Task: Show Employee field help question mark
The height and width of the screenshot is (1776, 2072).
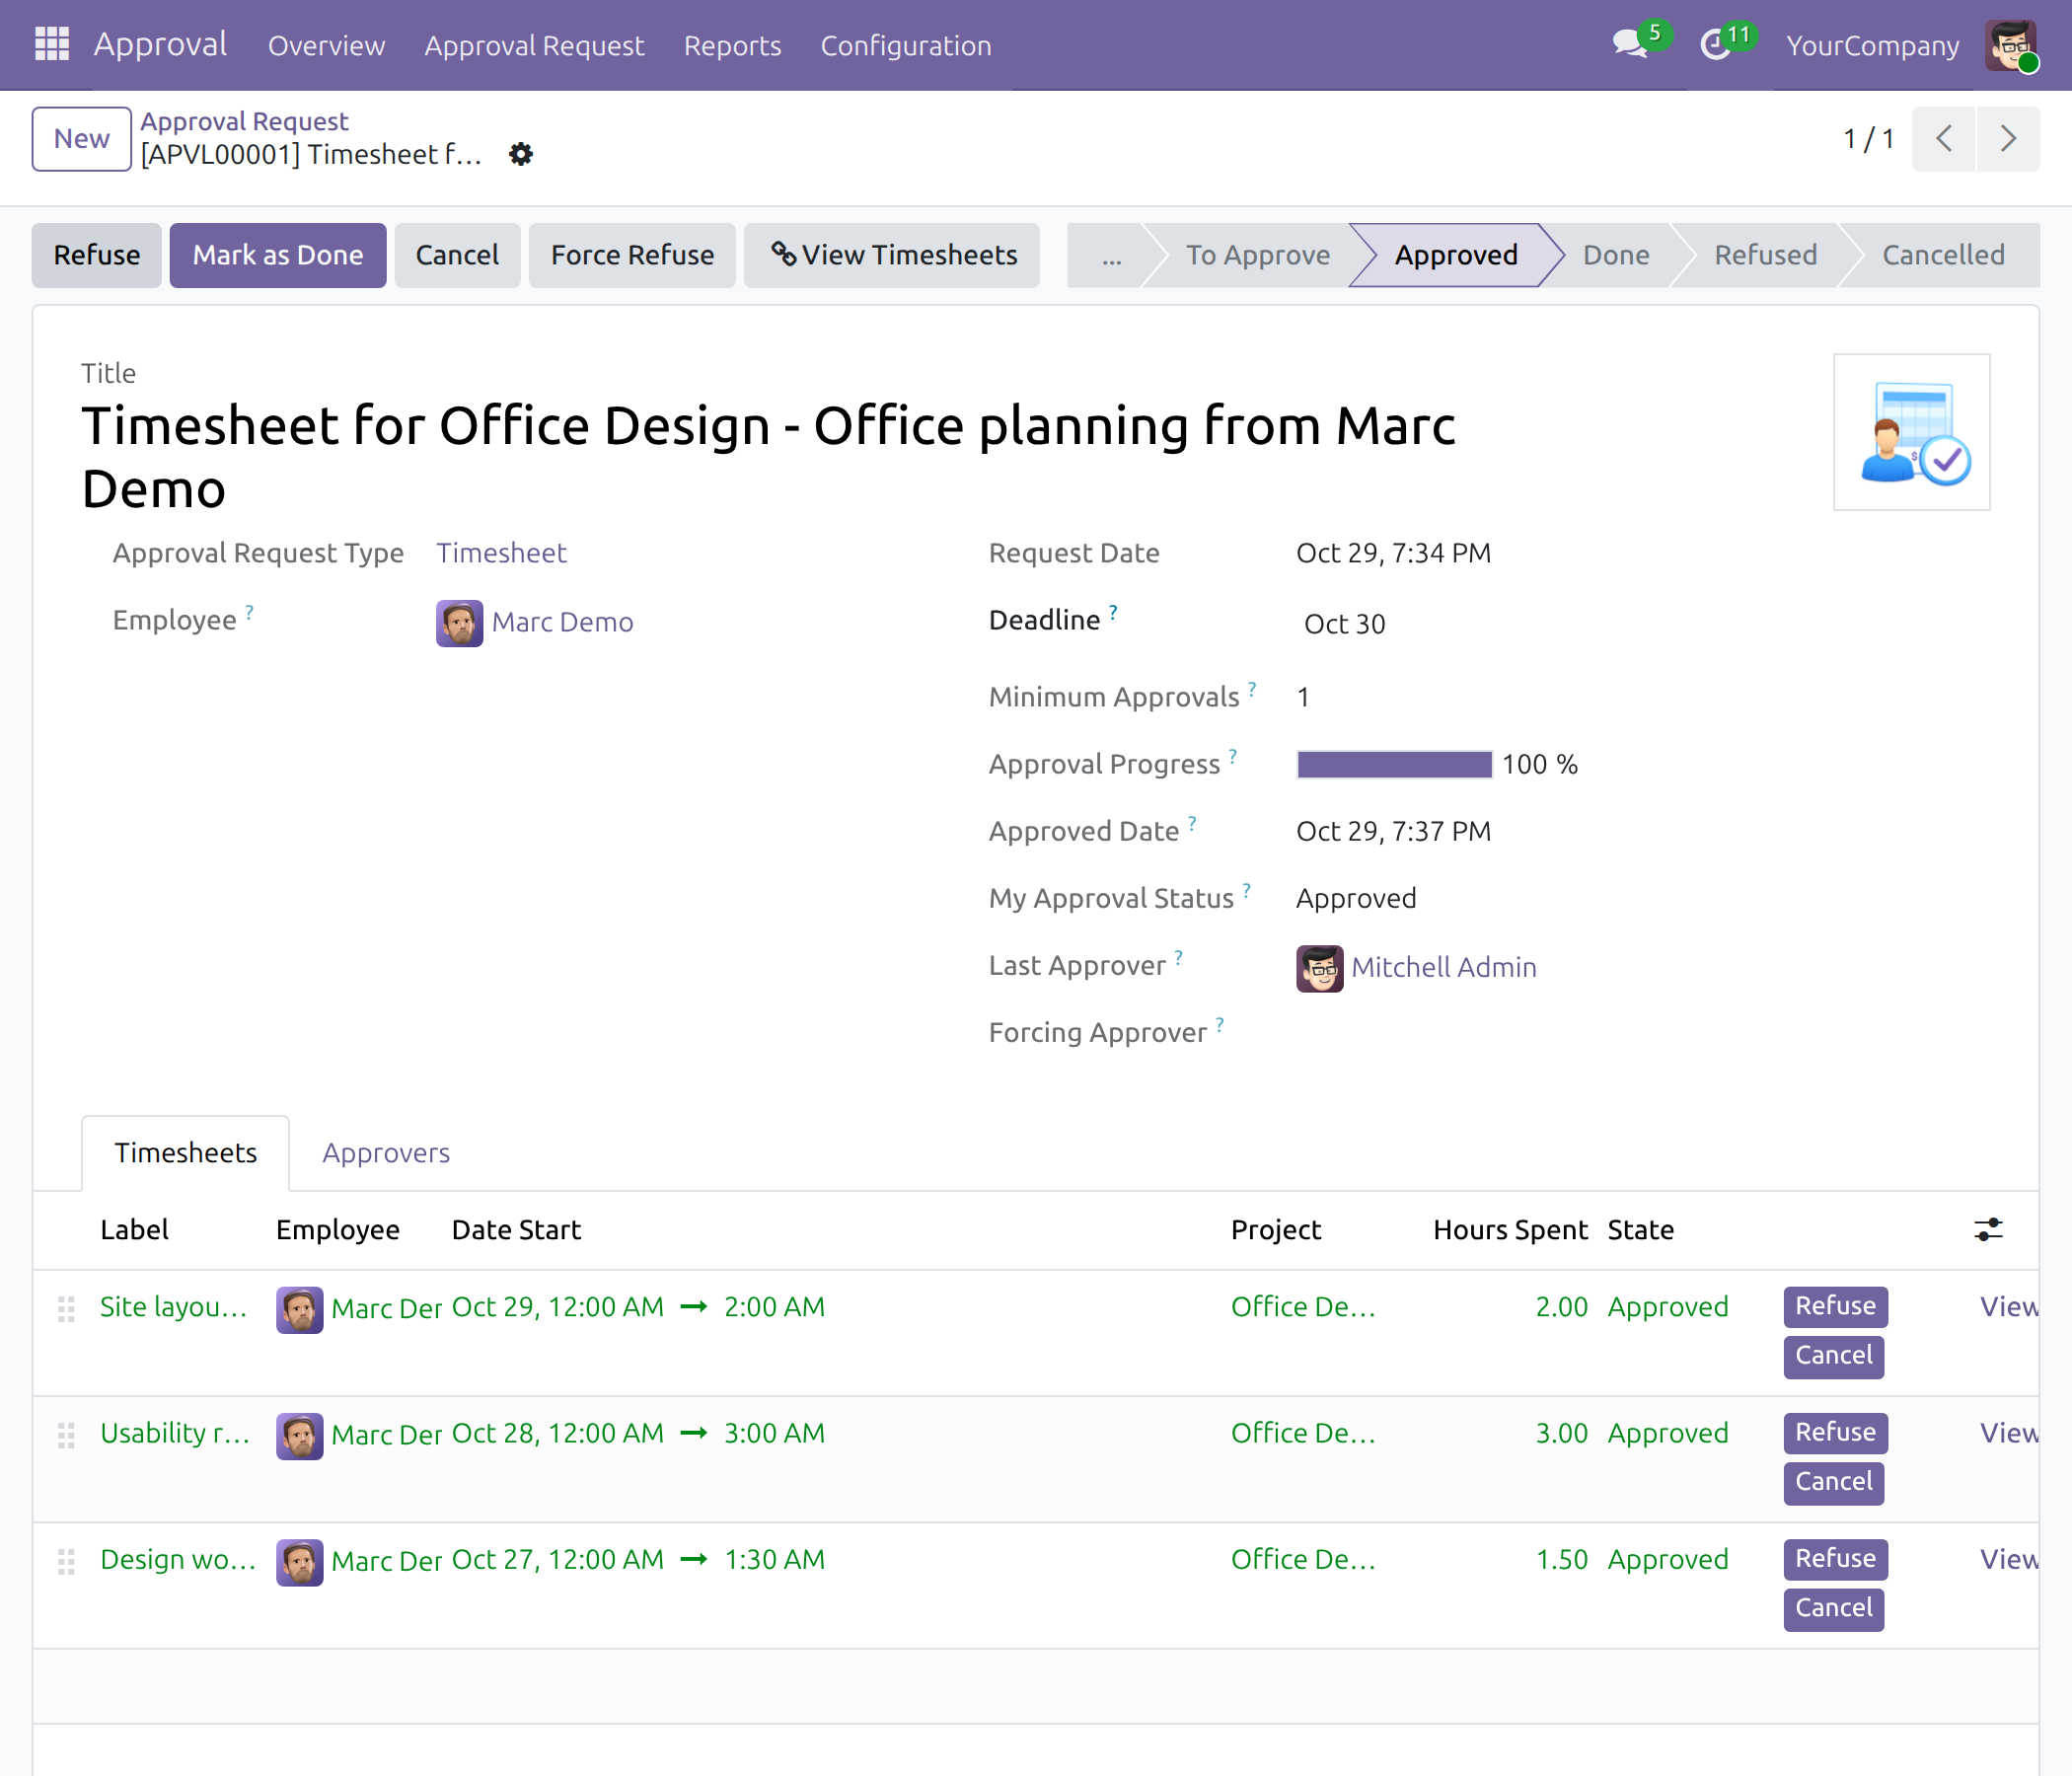Action: [249, 611]
